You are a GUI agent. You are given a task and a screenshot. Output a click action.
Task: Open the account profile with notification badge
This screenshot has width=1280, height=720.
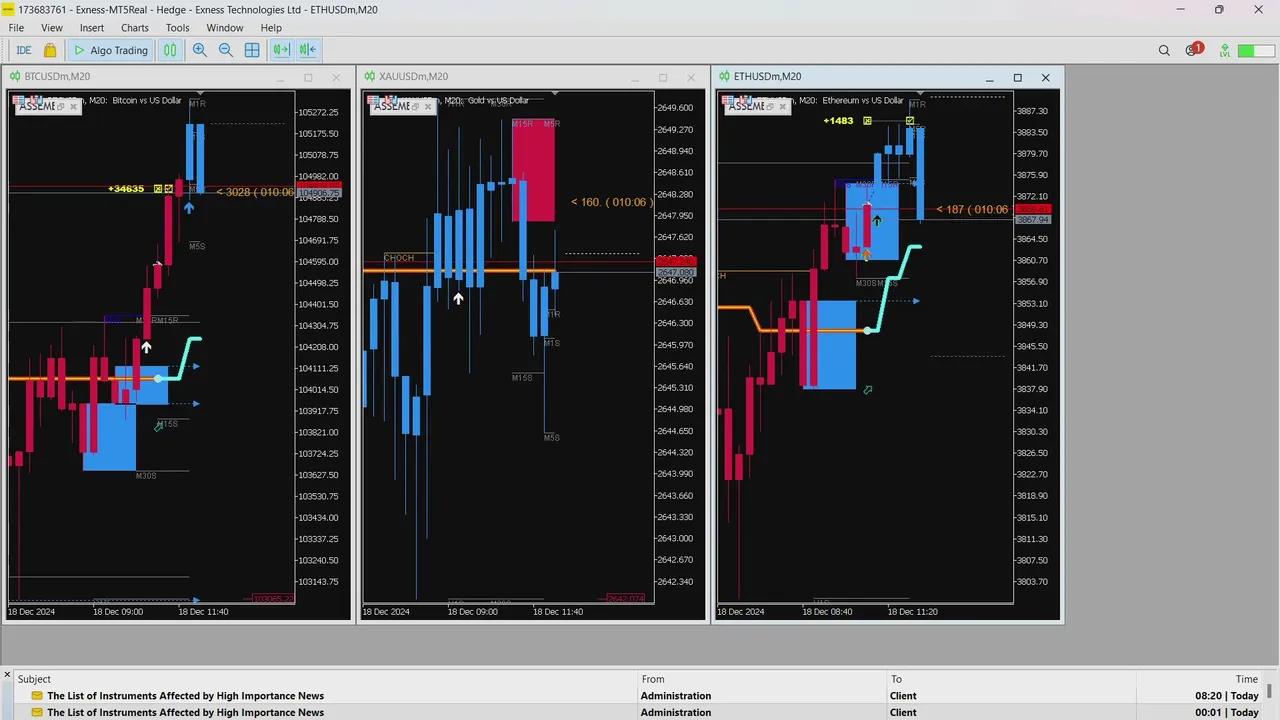click(x=1193, y=50)
